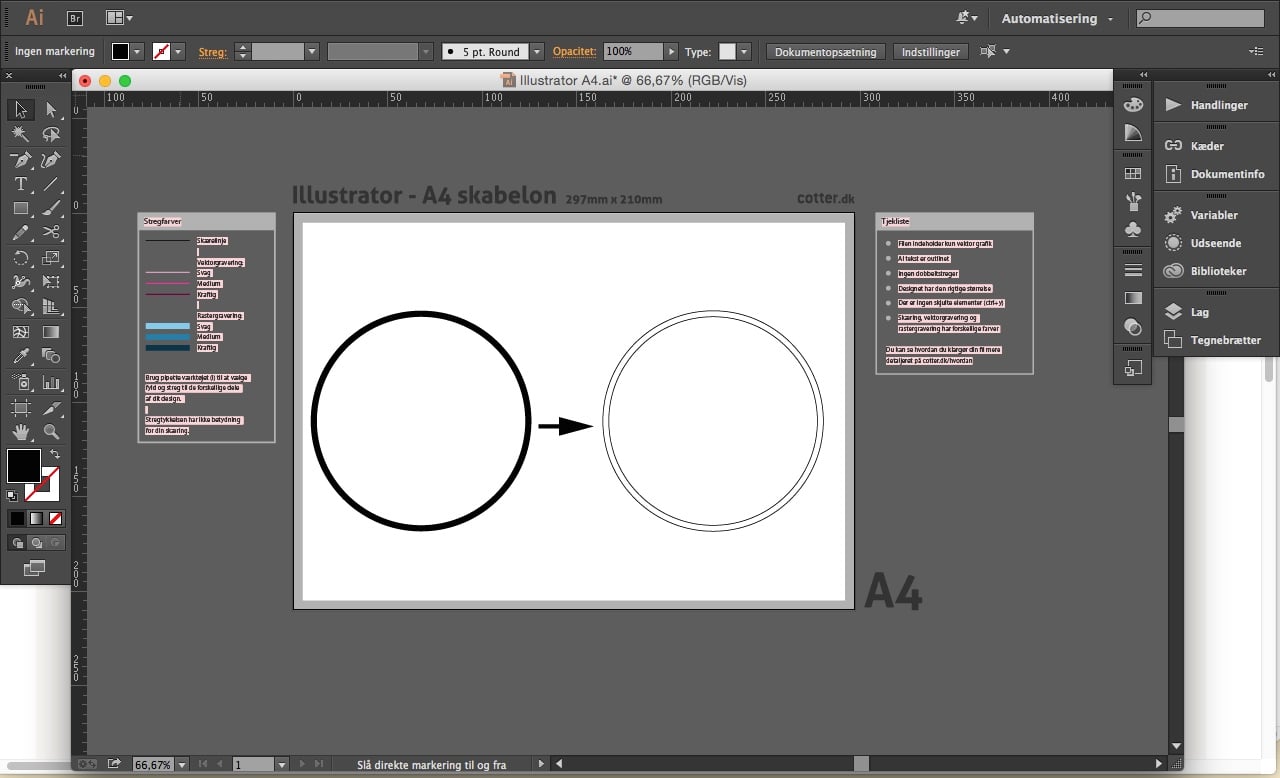The height and width of the screenshot is (778, 1280).
Task: Open the Lag layers panel
Action: coord(1187,312)
